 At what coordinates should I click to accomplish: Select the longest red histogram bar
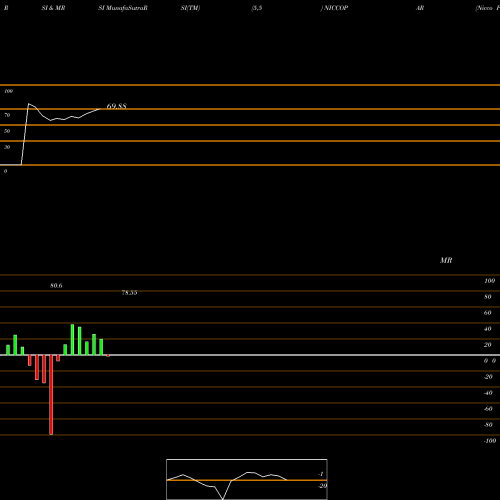(x=51, y=395)
